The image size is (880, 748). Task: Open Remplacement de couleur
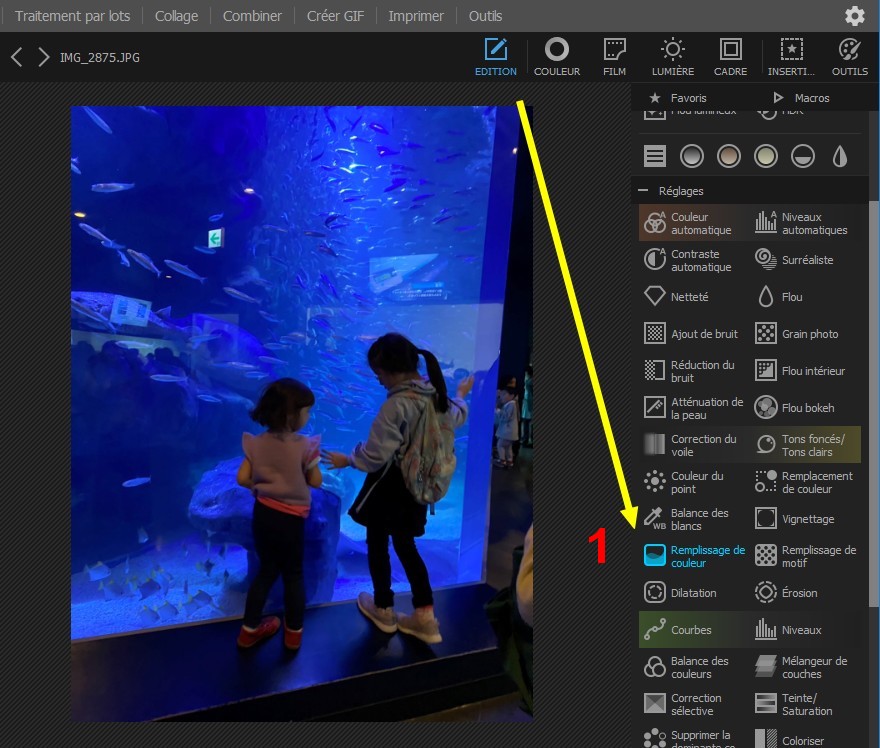pyautogui.click(x=804, y=482)
